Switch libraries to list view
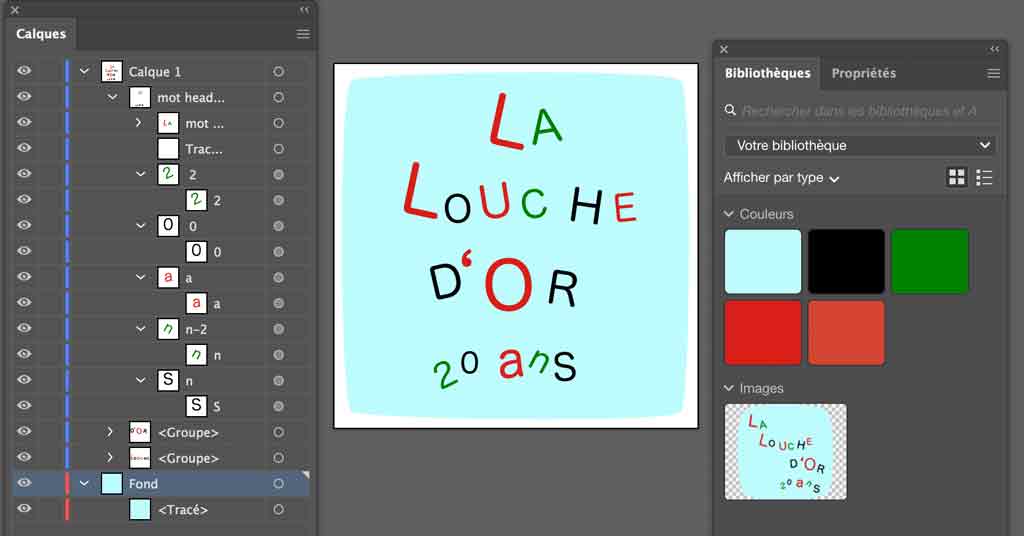The image size is (1024, 536). coord(984,177)
